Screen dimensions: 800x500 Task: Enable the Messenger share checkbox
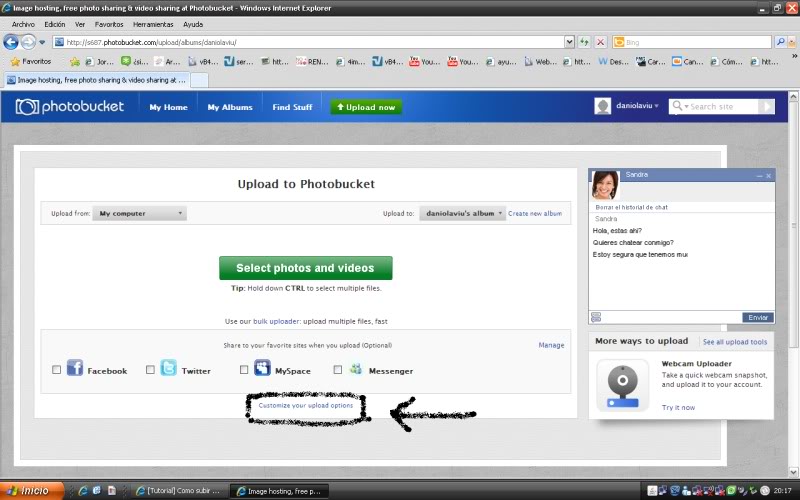point(338,369)
